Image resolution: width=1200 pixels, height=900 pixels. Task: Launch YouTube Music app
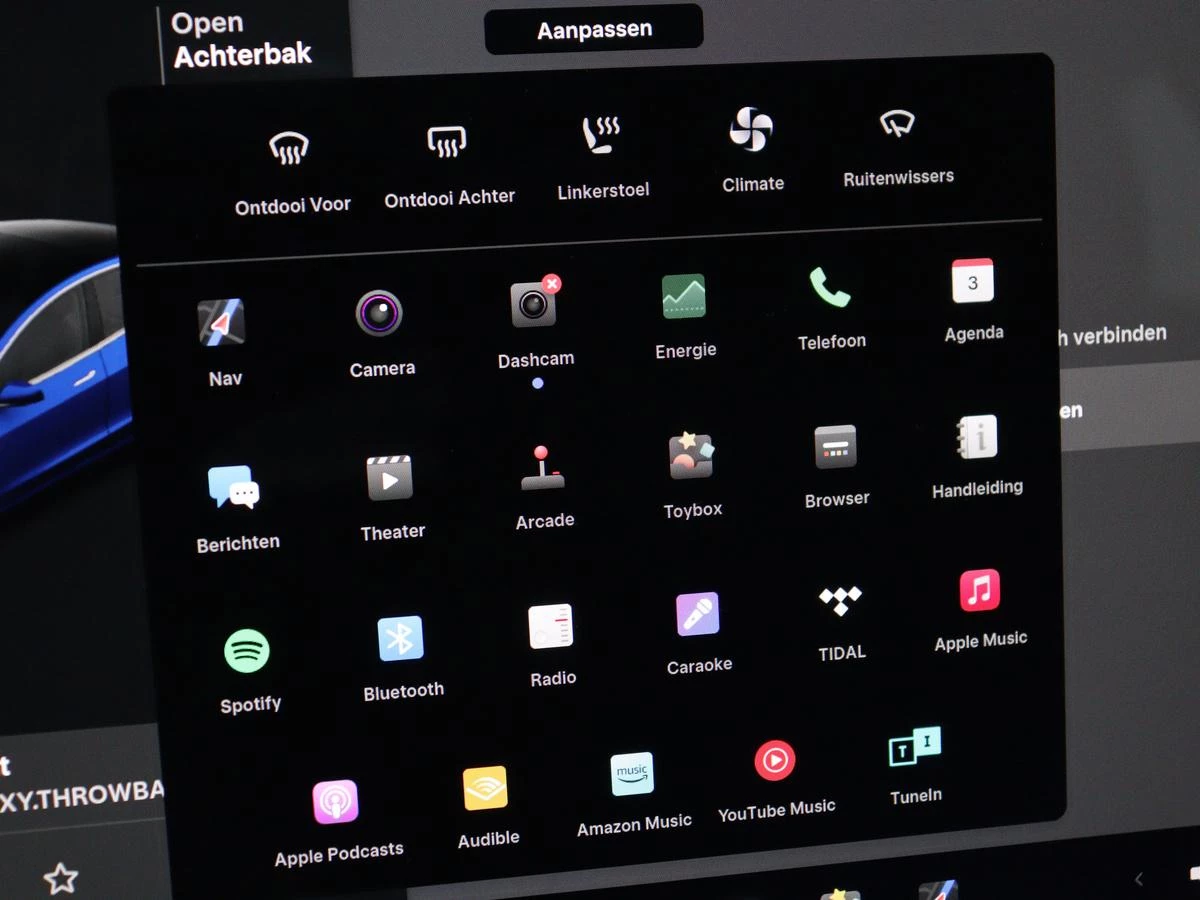775,761
